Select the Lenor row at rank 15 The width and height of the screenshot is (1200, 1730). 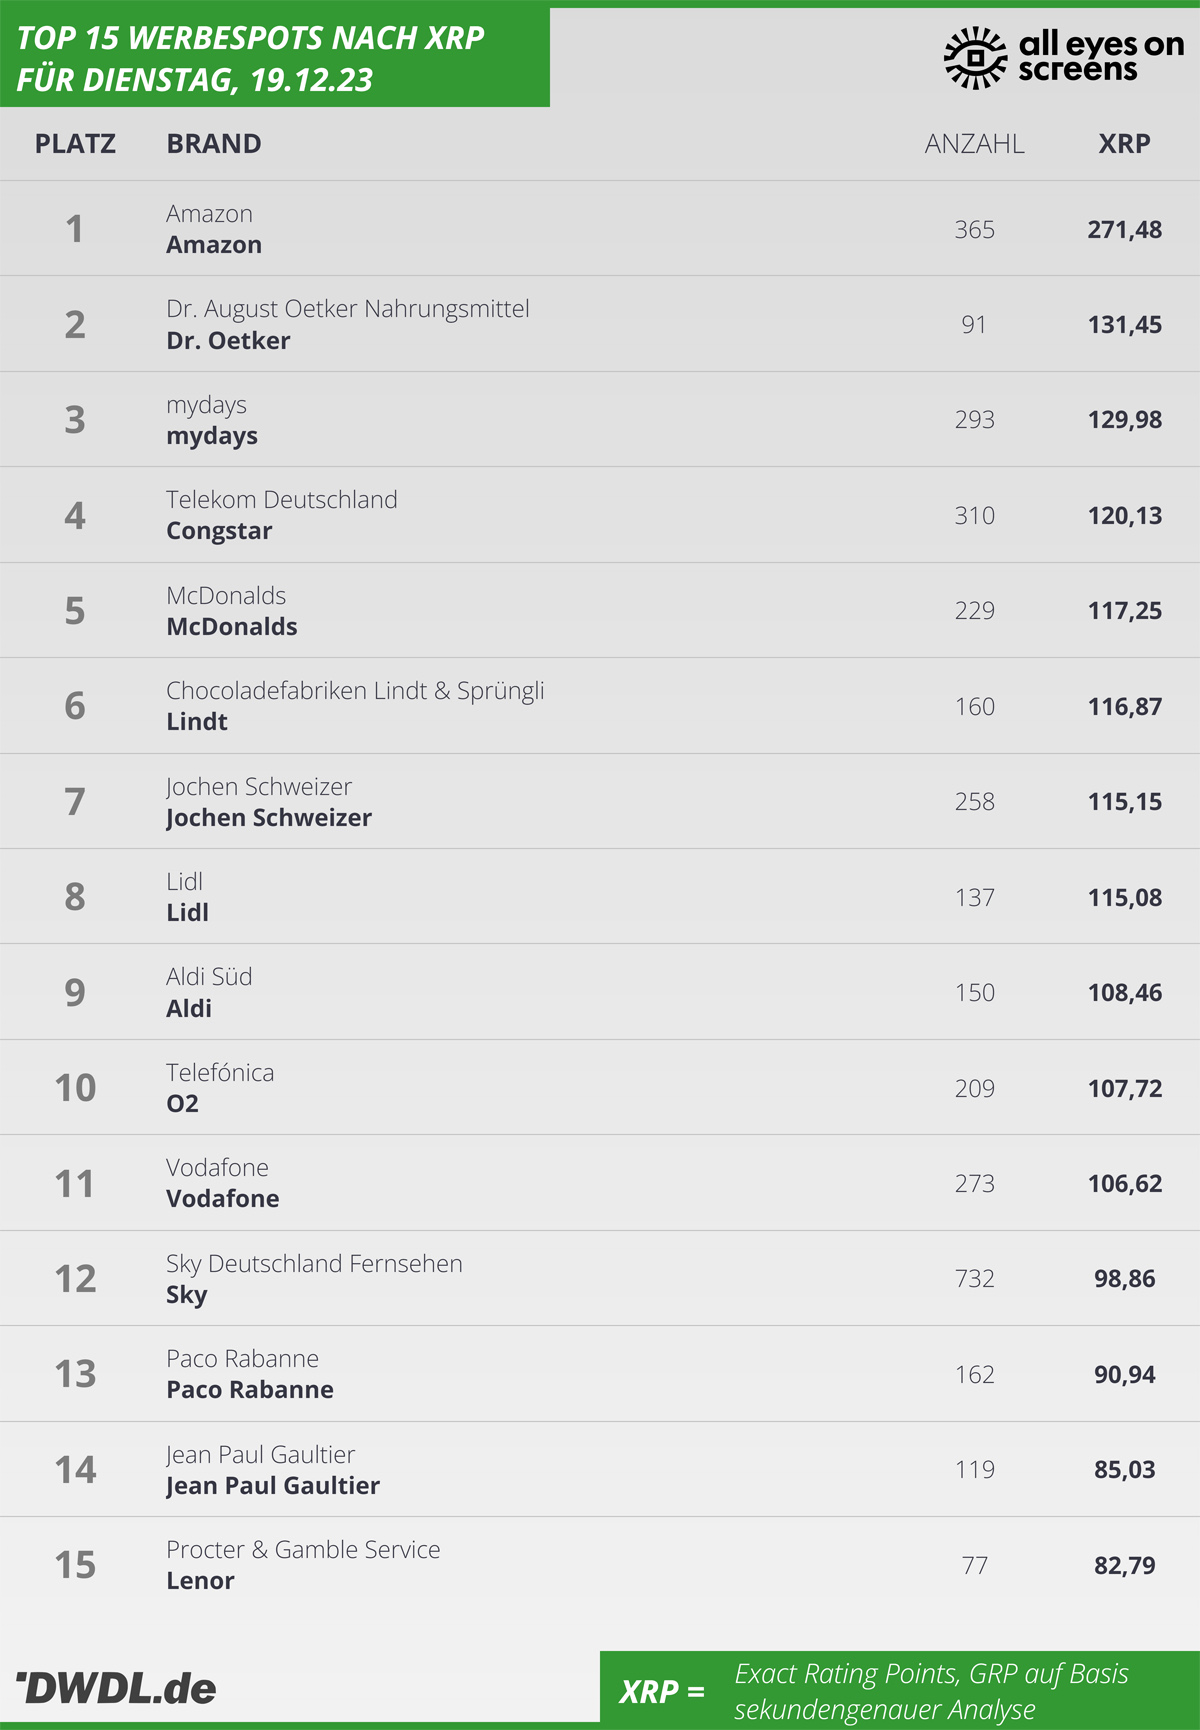tap(600, 1565)
